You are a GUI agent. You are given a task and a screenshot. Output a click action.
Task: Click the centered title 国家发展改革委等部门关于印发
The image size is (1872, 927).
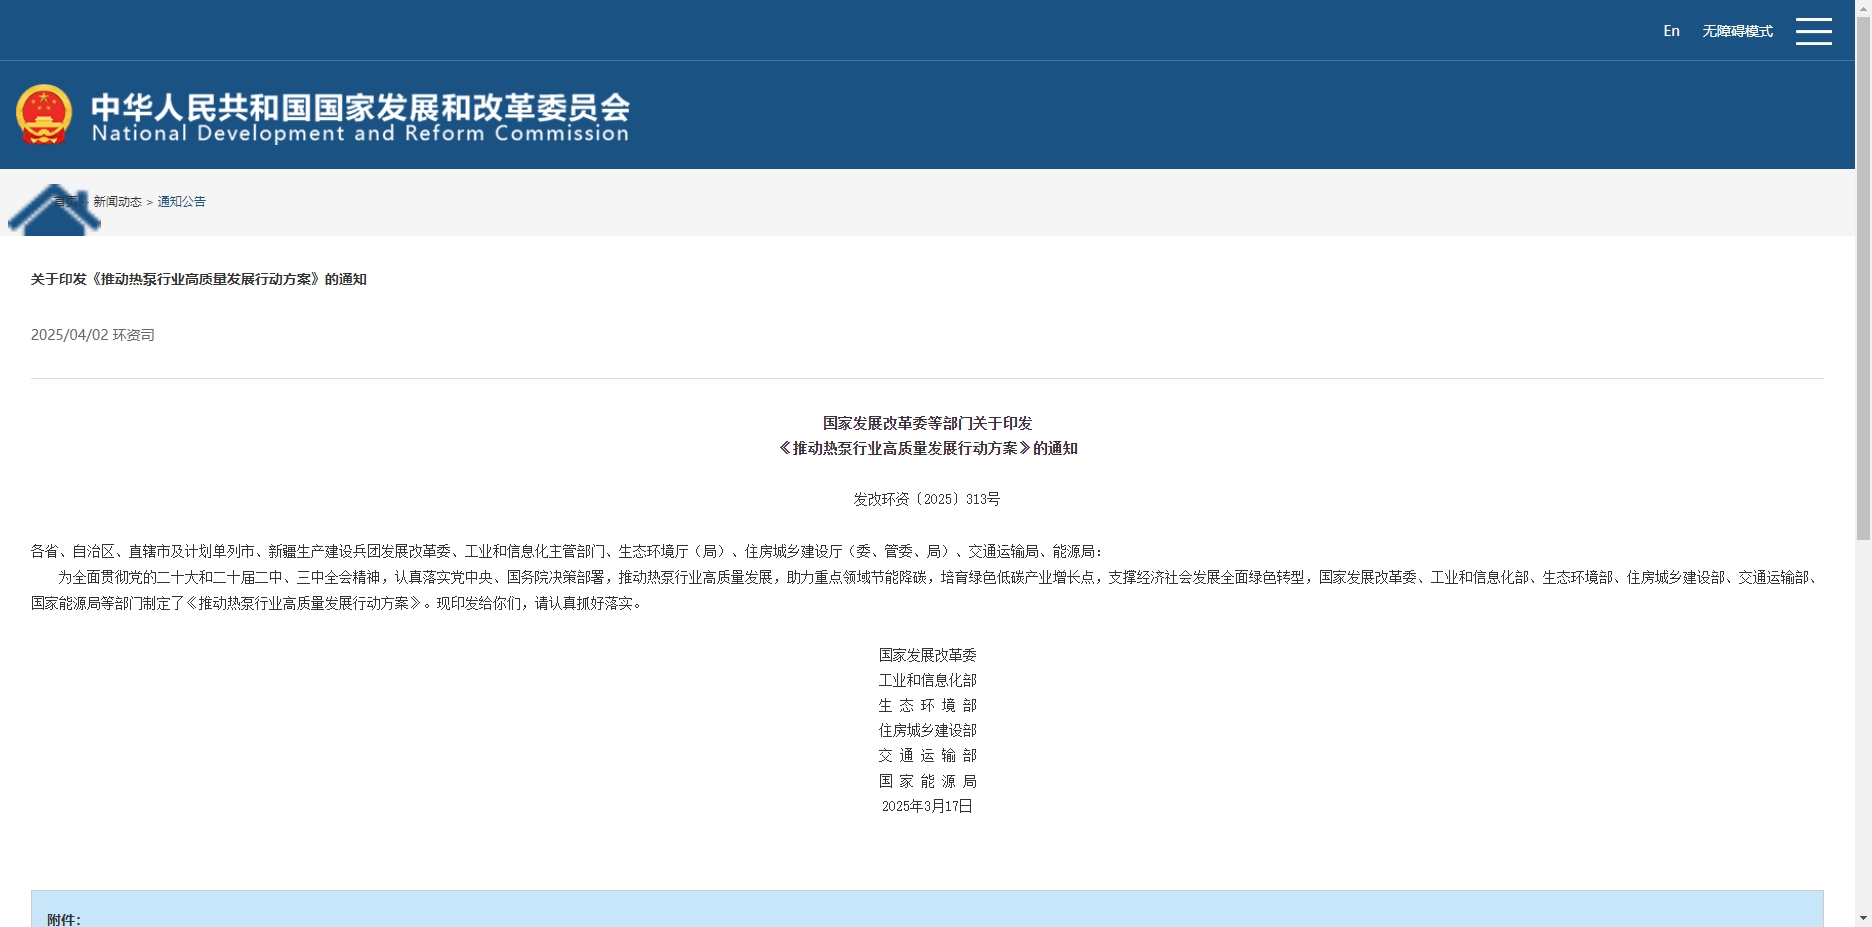927,423
